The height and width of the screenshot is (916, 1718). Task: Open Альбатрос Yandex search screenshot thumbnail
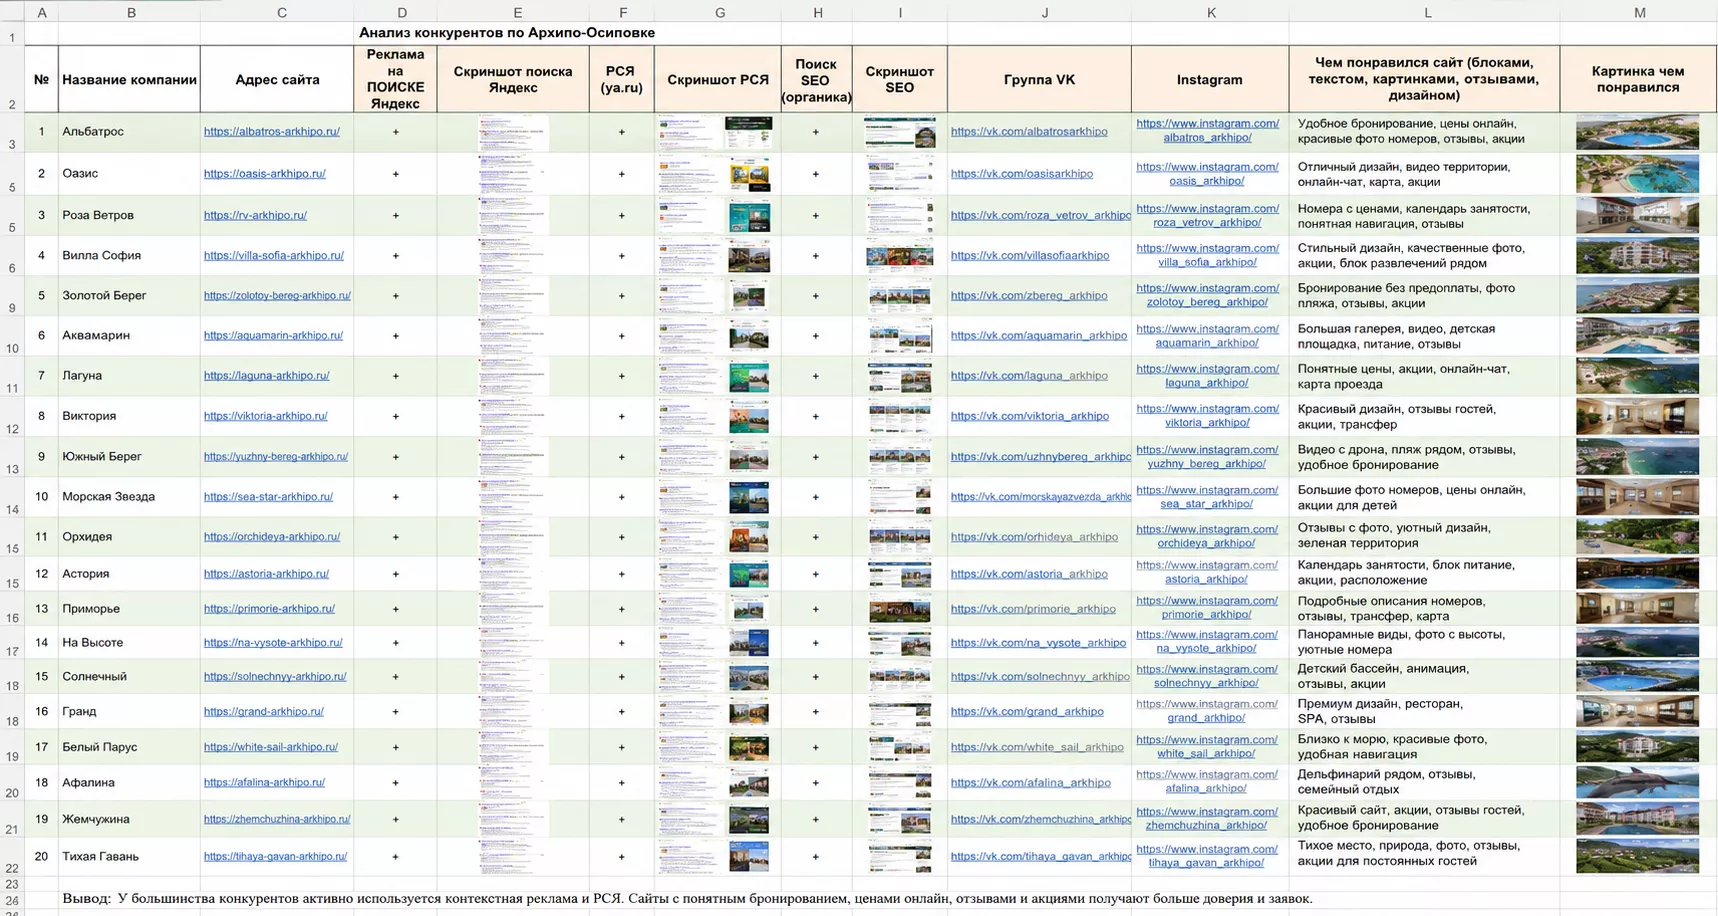click(513, 132)
